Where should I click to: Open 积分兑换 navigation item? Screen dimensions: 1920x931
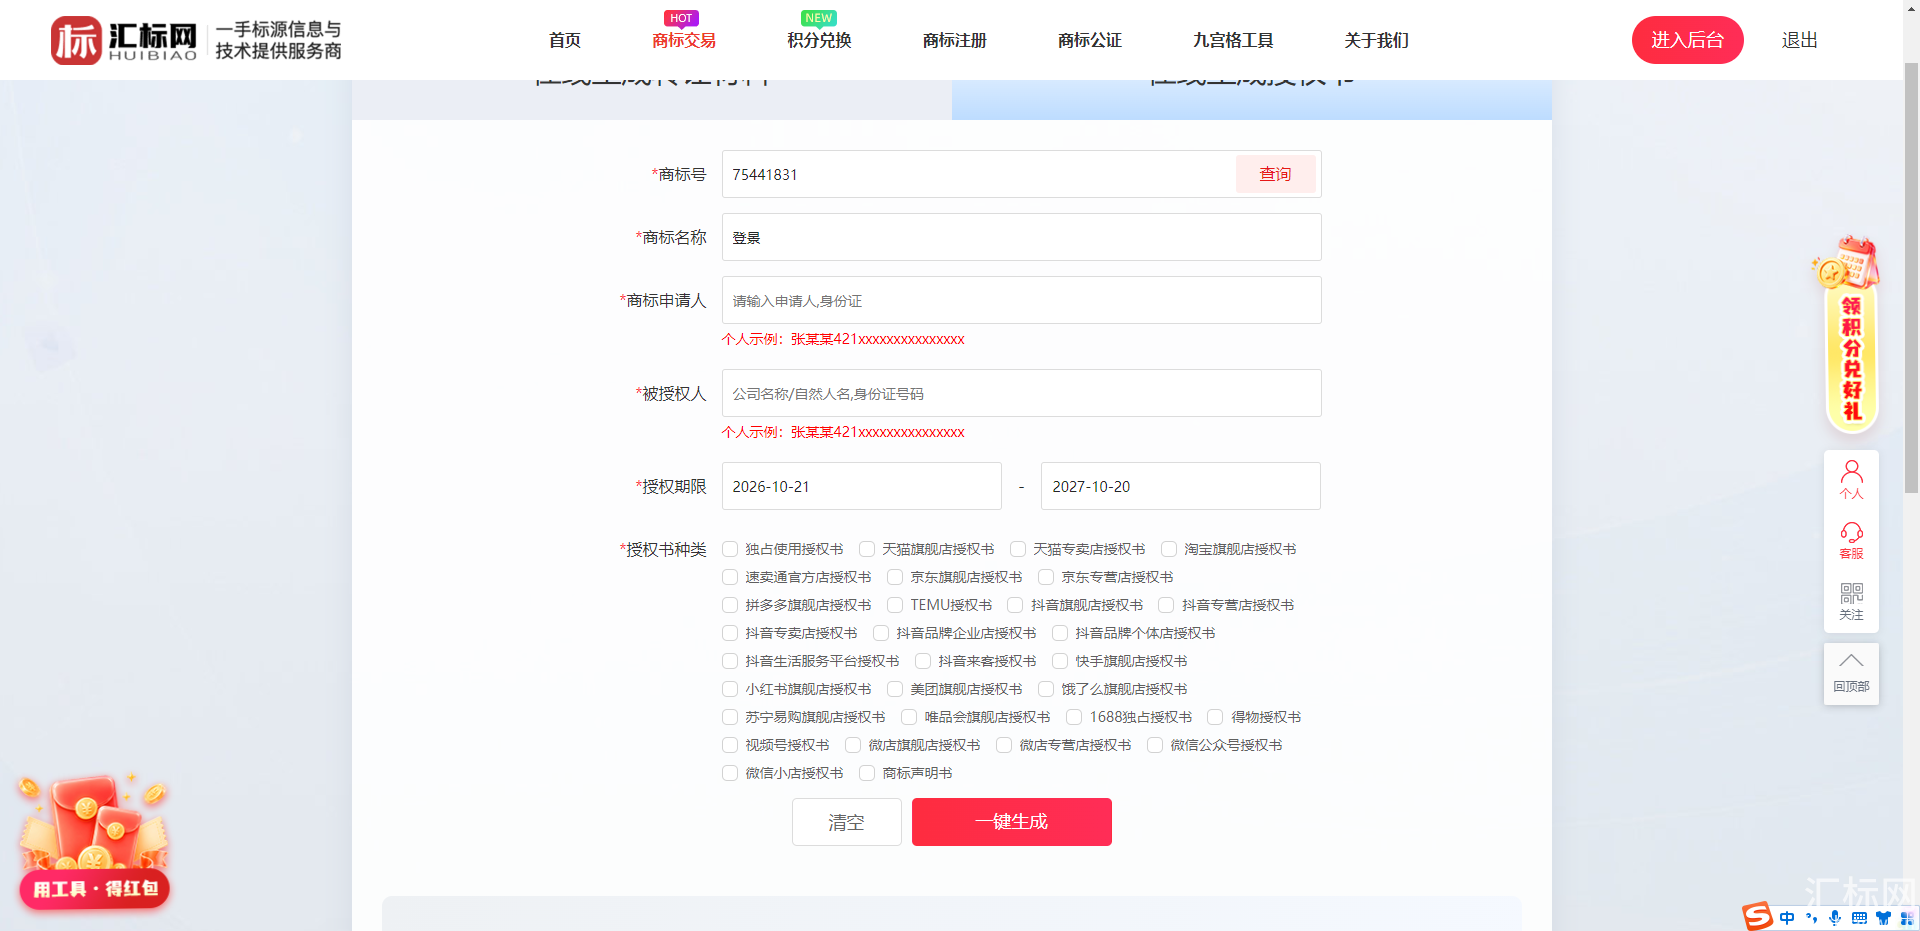[819, 40]
